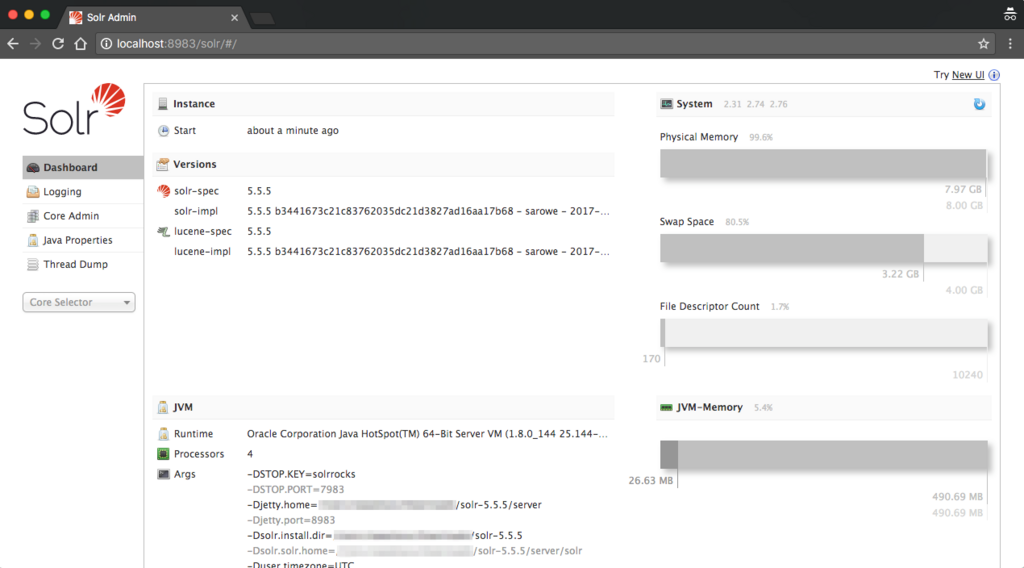Bookmark this page with the star

pos(984,44)
